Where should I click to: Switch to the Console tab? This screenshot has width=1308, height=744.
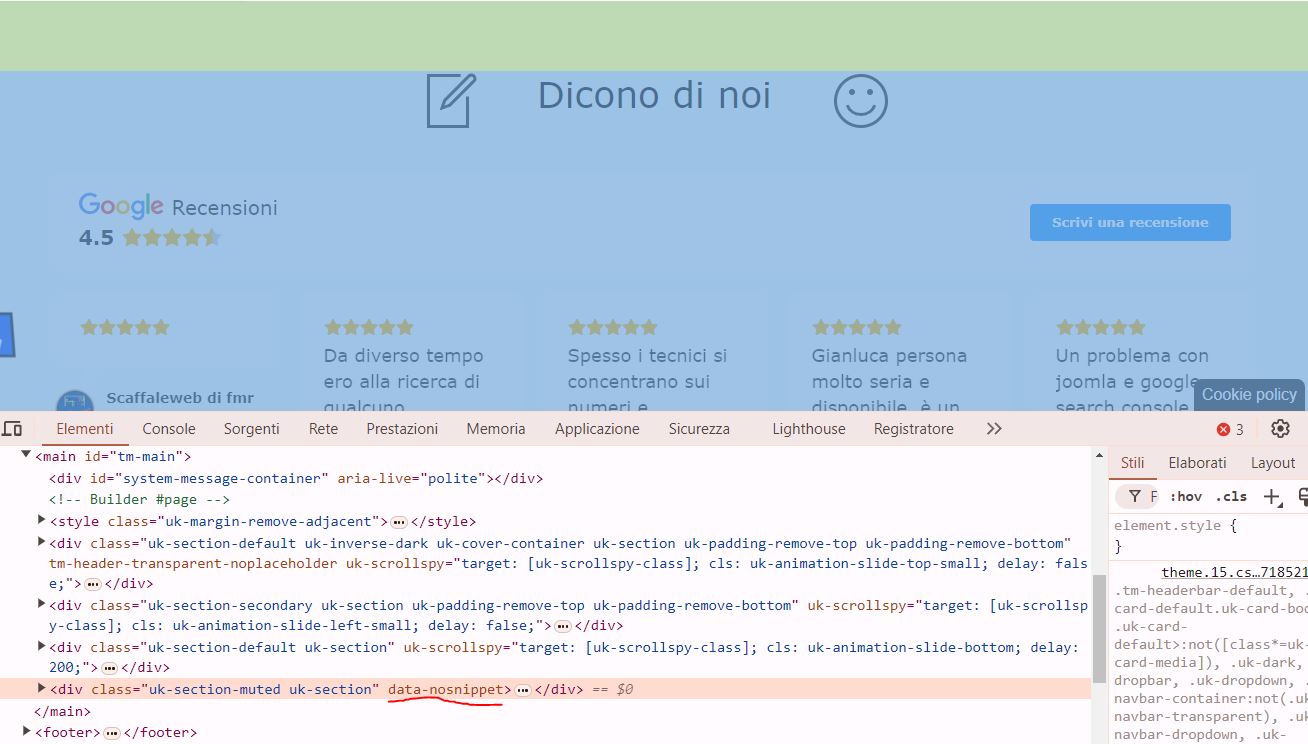168,428
